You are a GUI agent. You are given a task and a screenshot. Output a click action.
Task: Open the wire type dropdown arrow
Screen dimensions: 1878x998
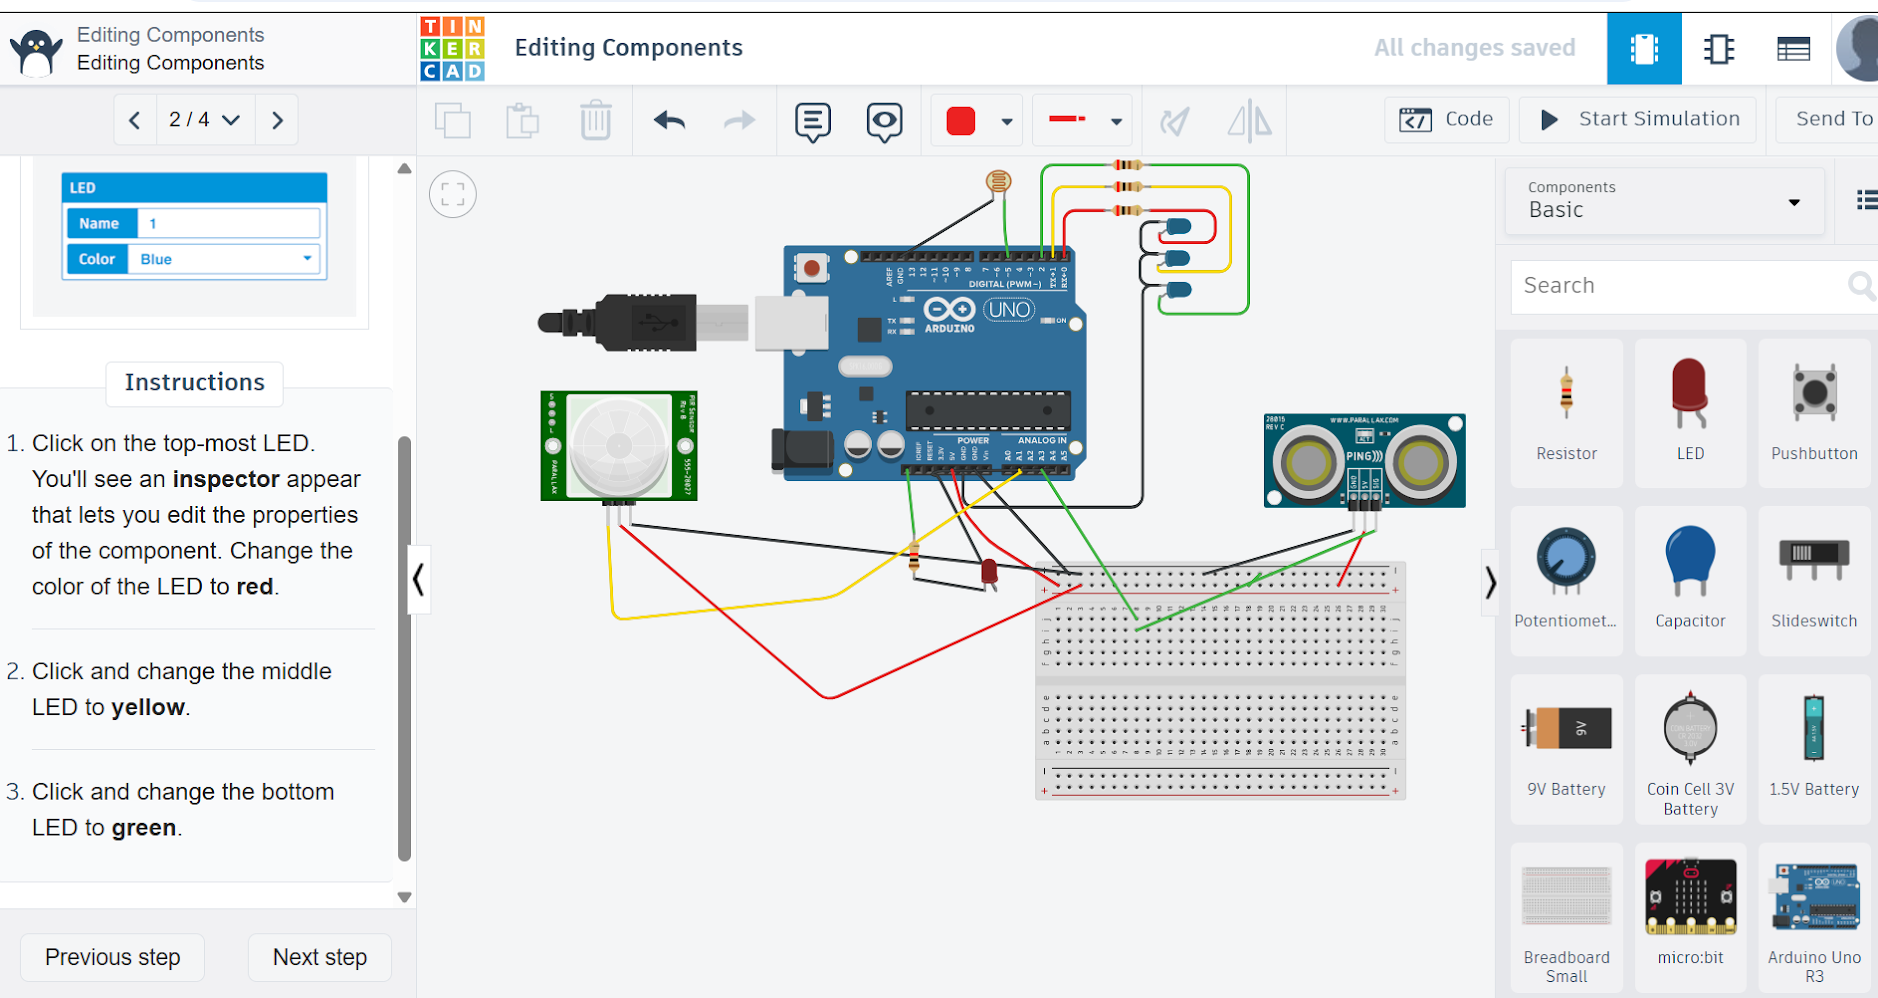(x=1116, y=122)
